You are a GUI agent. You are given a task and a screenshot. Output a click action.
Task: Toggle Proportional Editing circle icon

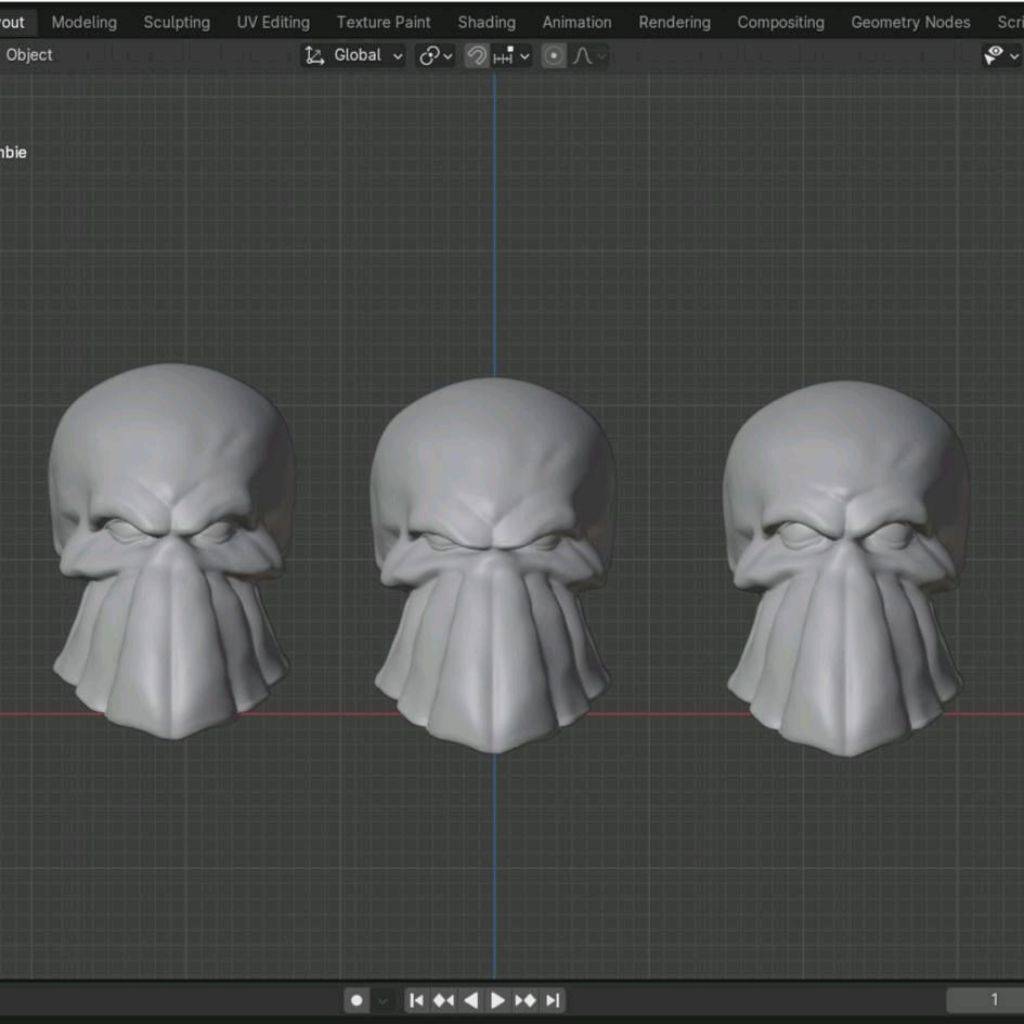tap(554, 56)
